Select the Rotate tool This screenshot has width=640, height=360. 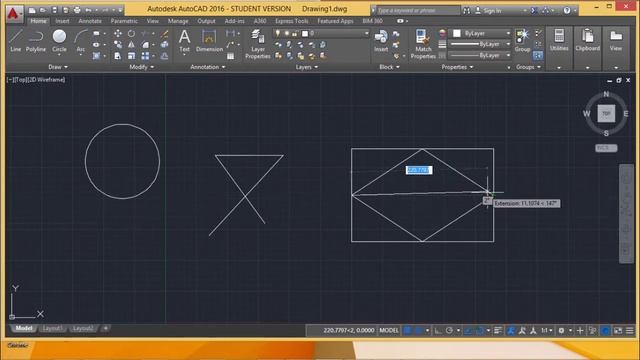click(x=131, y=33)
